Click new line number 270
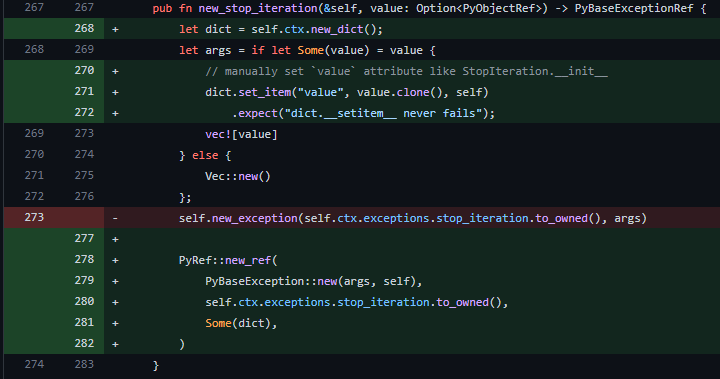 point(84,70)
